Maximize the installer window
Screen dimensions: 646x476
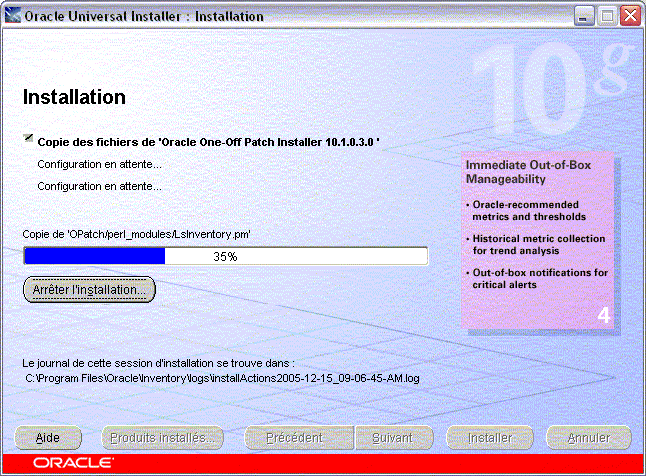click(x=608, y=16)
